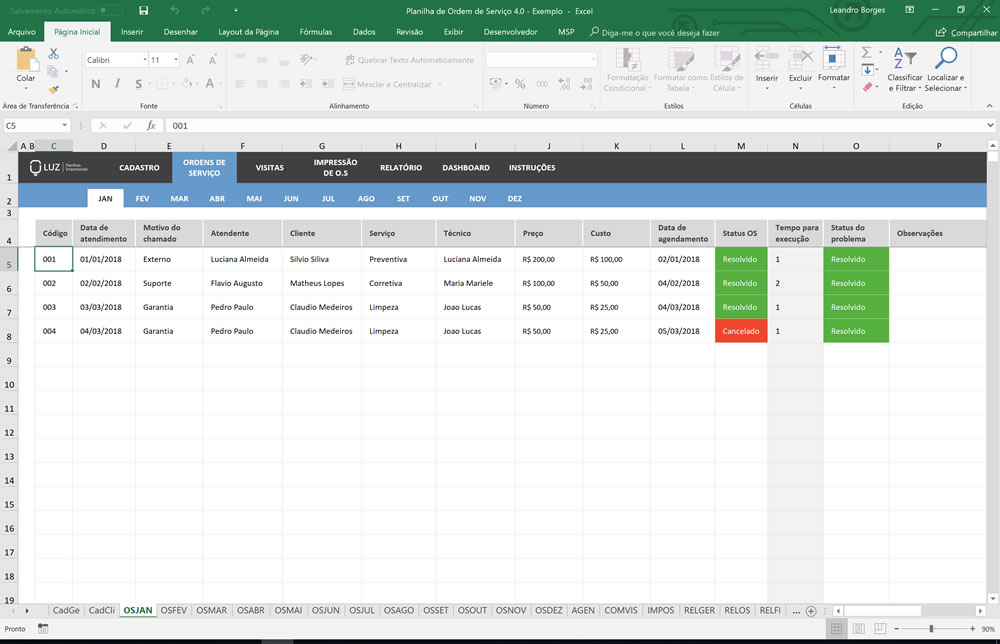Expand the formula bar chevron
1000x644 pixels.
click(x=990, y=126)
